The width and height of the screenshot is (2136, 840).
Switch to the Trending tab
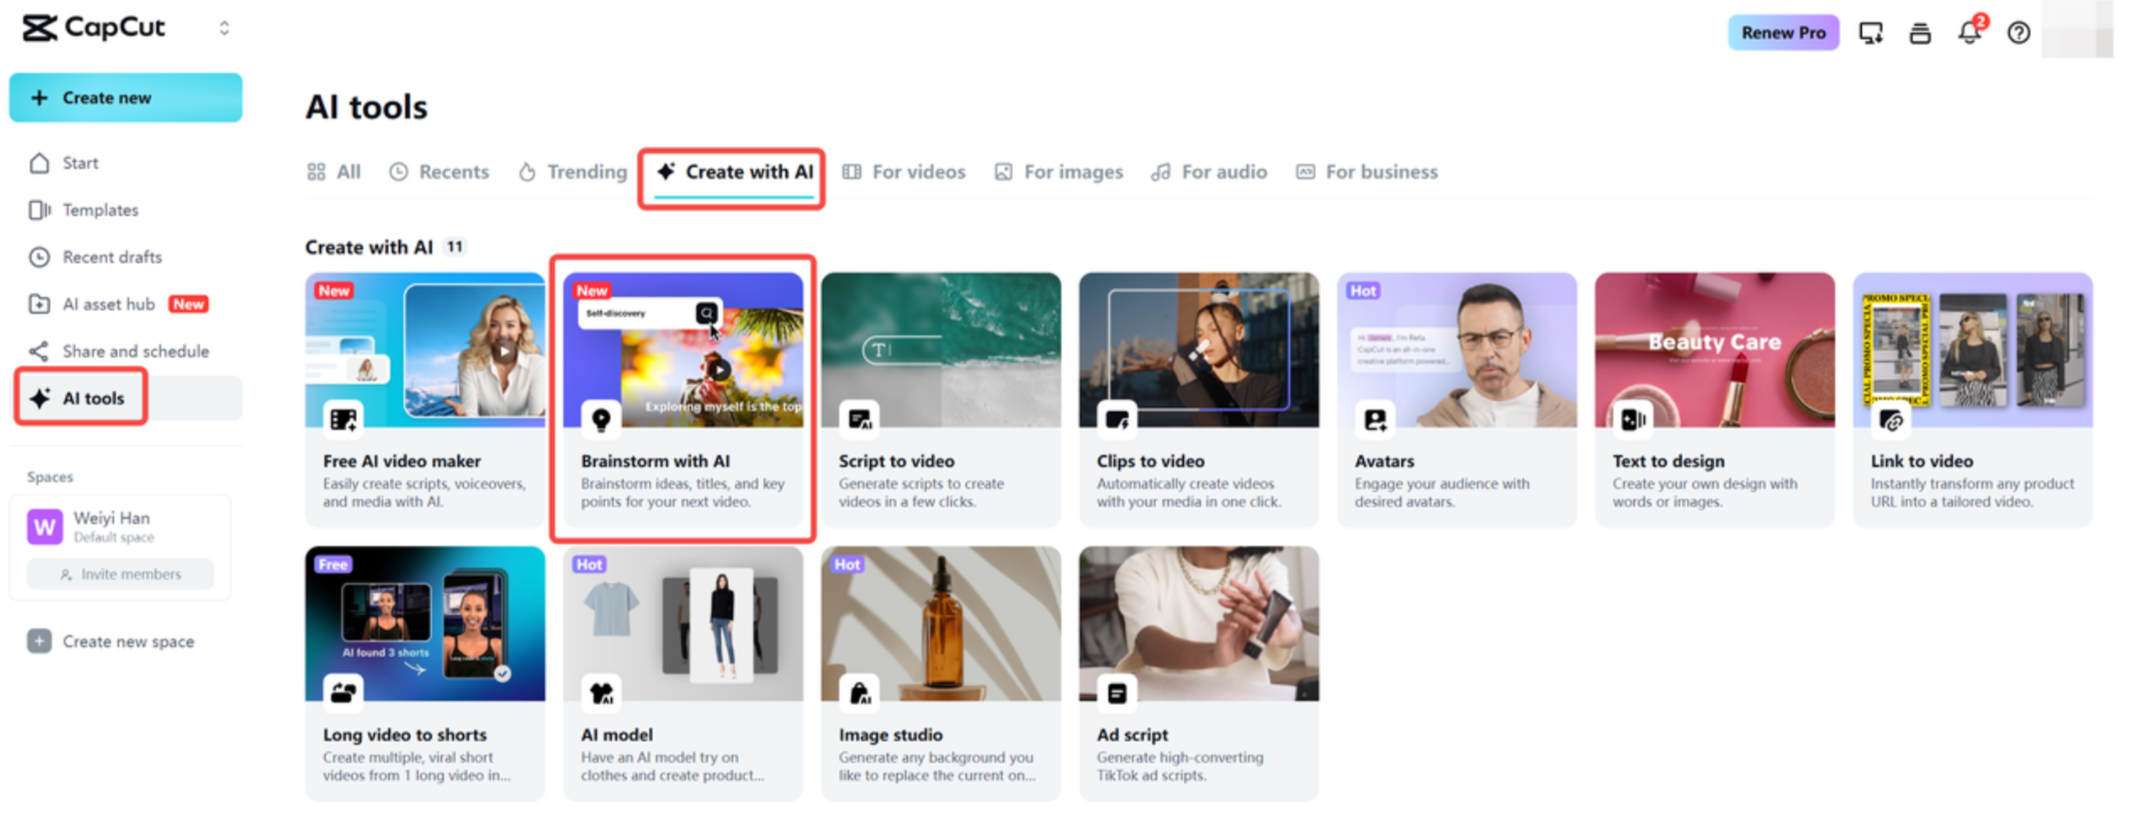pos(572,172)
